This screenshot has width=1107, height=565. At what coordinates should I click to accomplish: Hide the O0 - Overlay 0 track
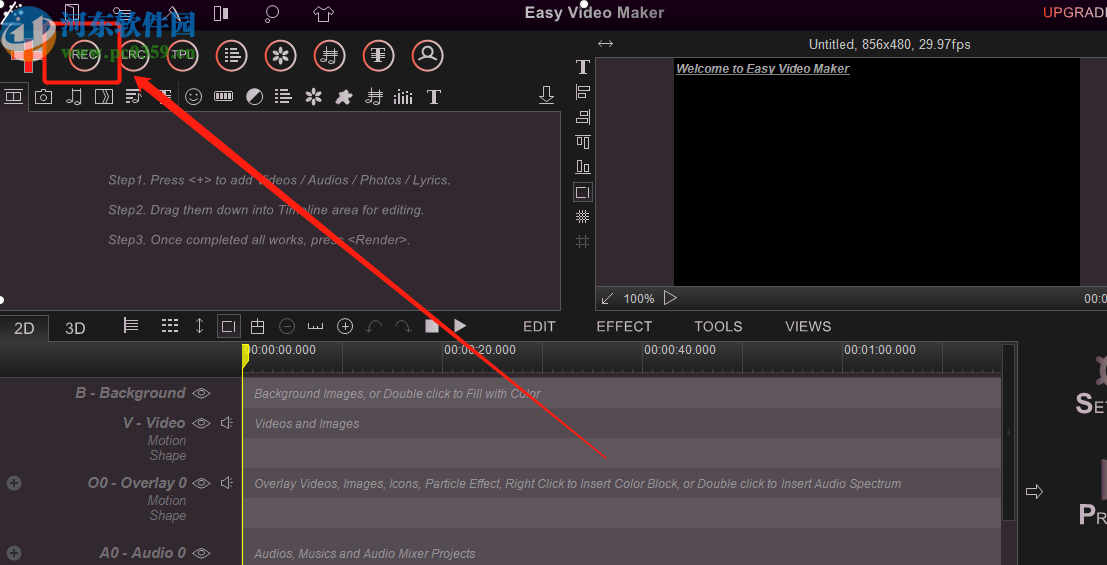pos(201,483)
